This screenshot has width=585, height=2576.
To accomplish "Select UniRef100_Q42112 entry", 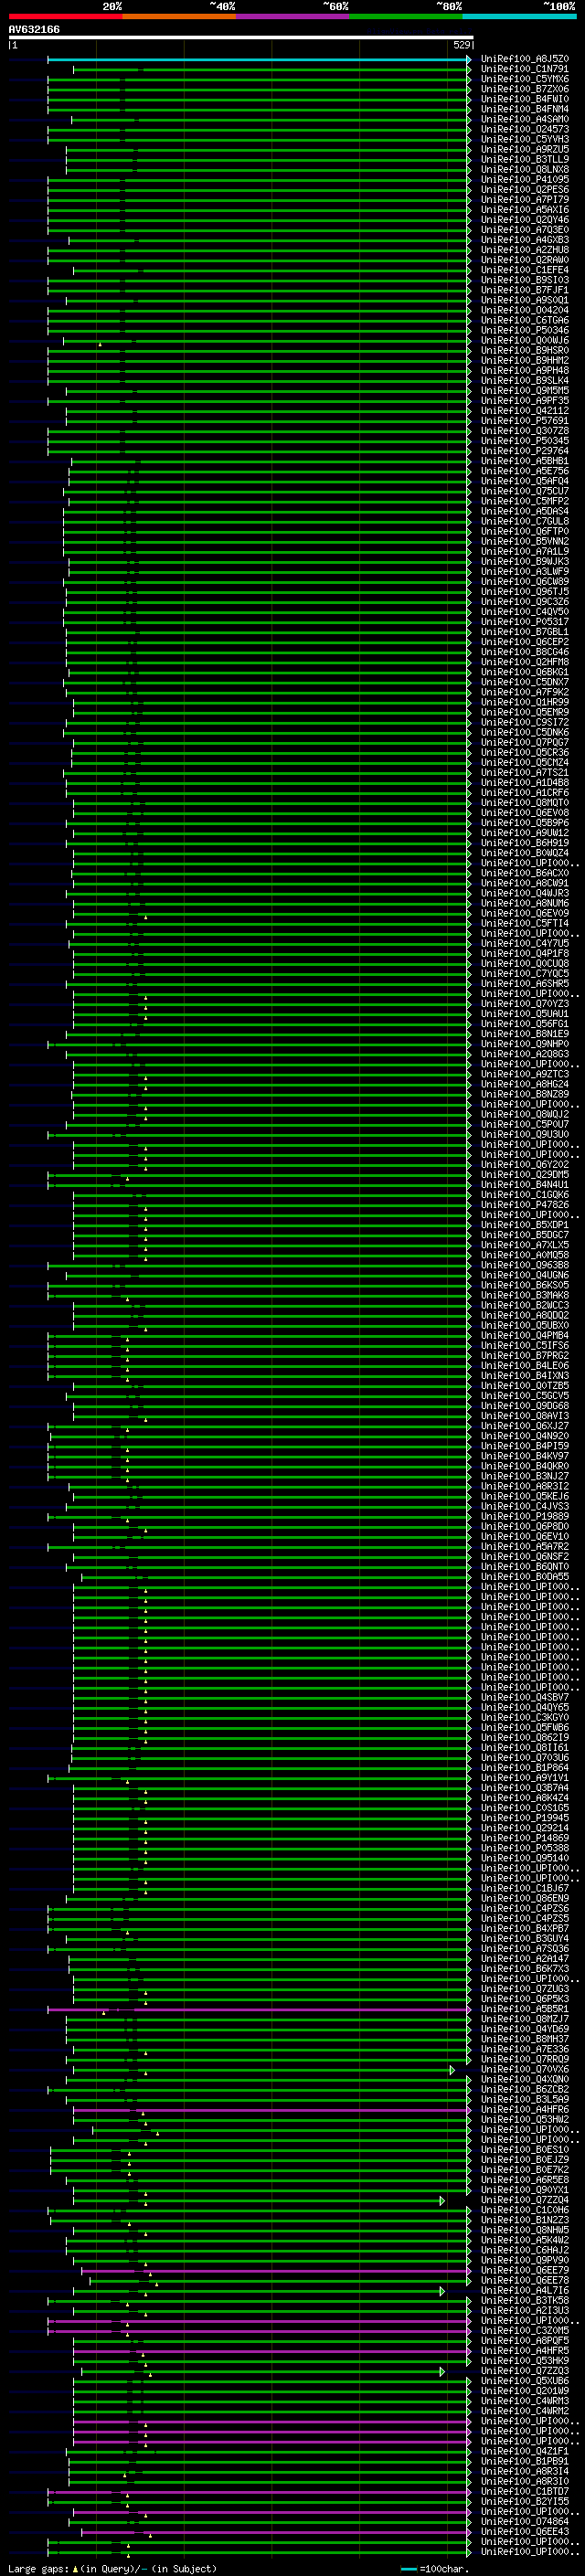I will 525,411.
